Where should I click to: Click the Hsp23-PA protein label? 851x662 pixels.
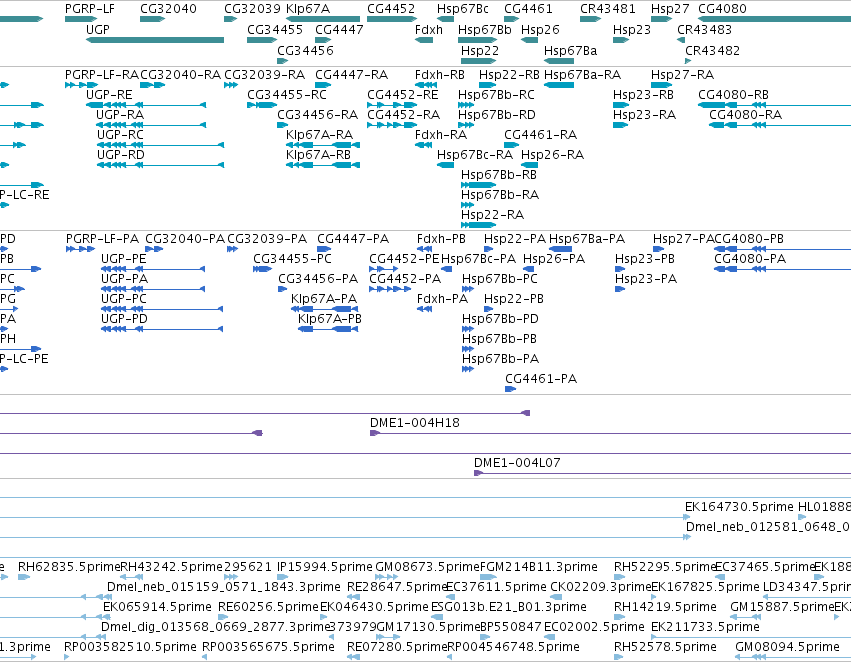646,279
